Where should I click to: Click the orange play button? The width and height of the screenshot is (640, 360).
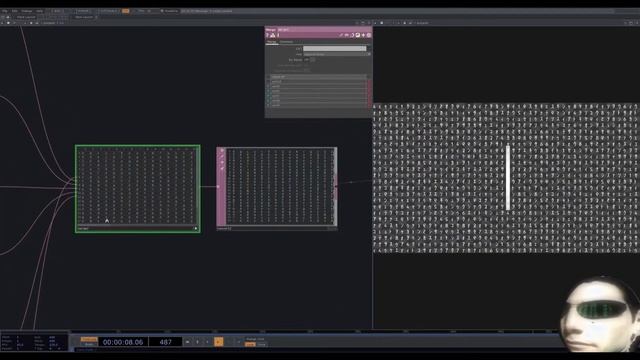point(219,342)
